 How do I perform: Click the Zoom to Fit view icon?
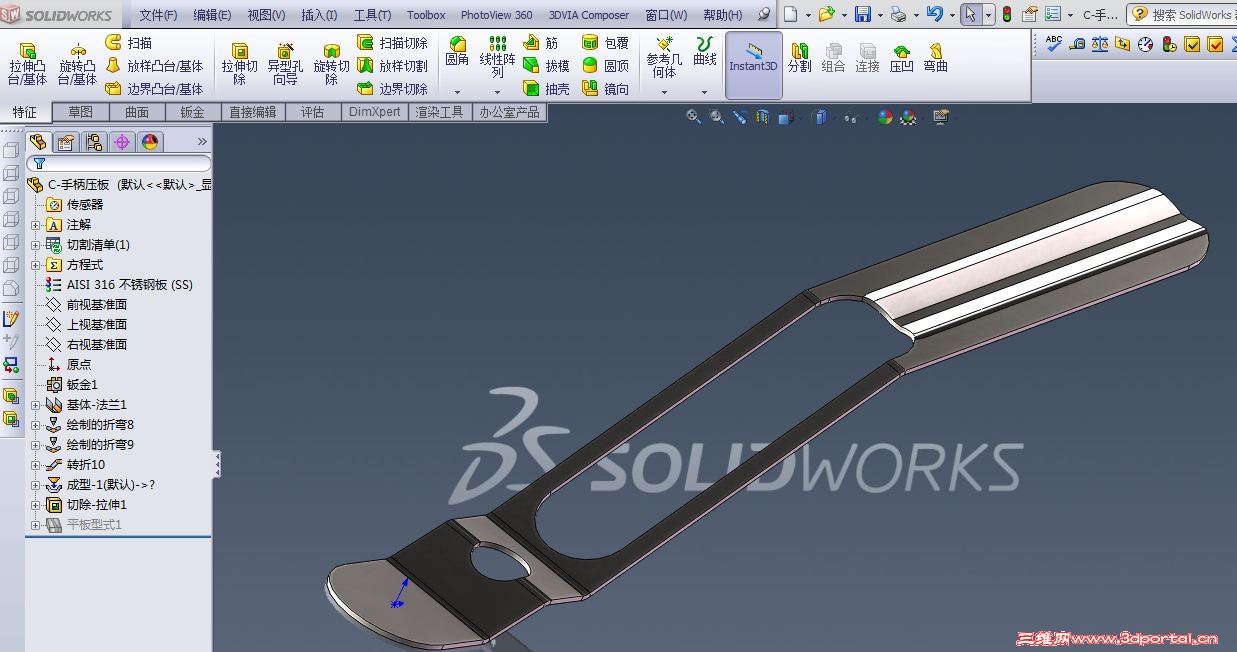(x=693, y=117)
